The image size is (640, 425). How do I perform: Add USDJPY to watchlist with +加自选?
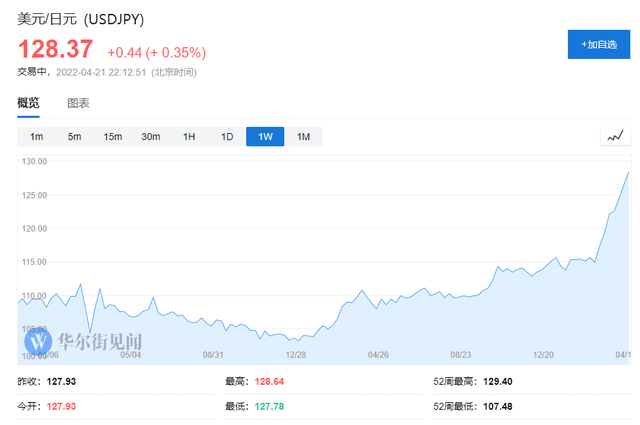coord(599,45)
